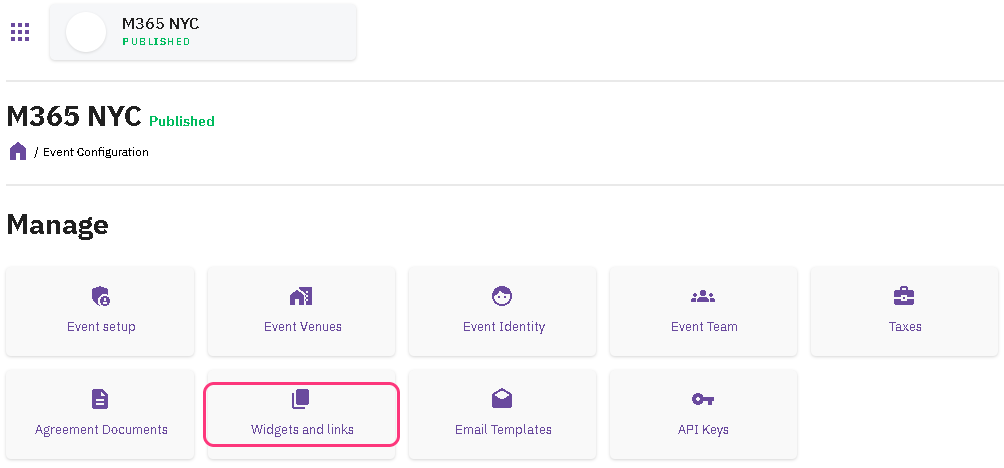Click the Agreement Documents file icon
Viewport: 1004px width, 468px height.
point(100,399)
